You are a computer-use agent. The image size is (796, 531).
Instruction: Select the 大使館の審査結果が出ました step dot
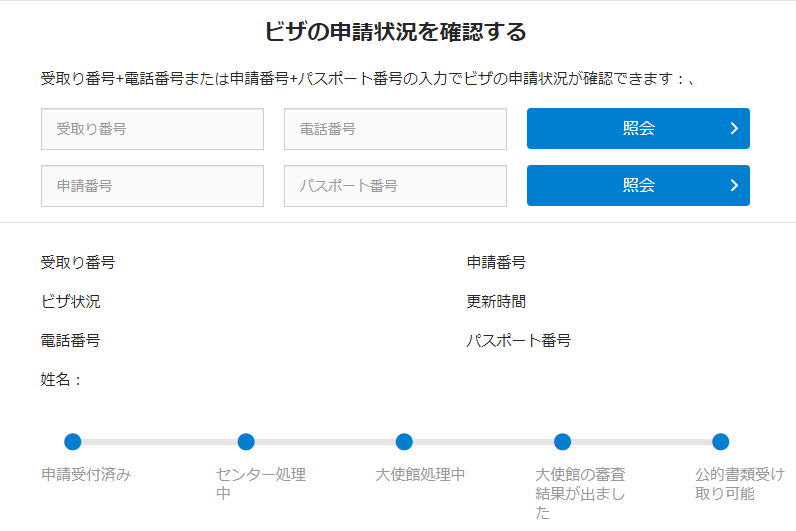[x=562, y=442]
